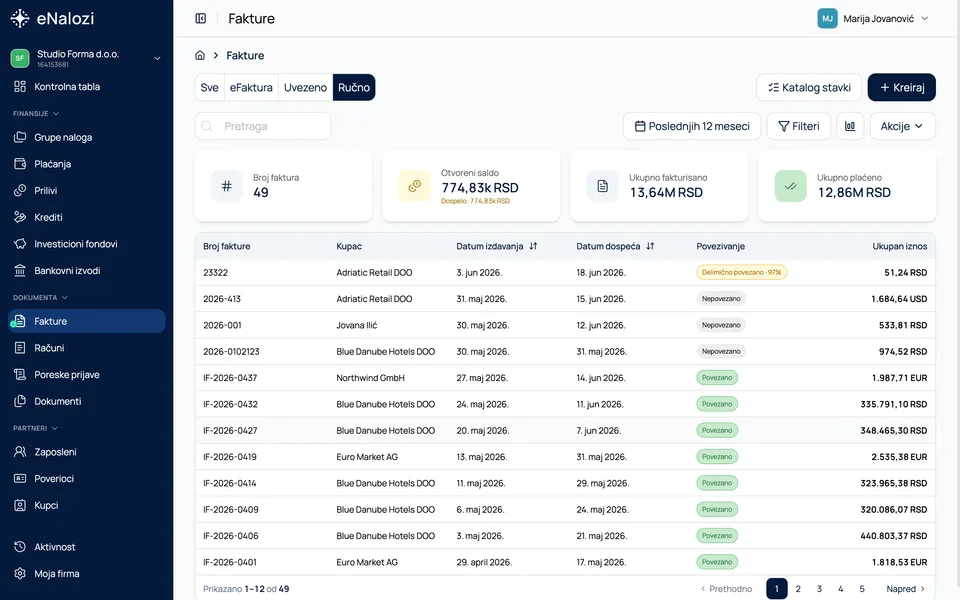Expand the Studio Forma d.o.o. company switcher
The height and width of the screenshot is (600, 960).
[86, 58]
